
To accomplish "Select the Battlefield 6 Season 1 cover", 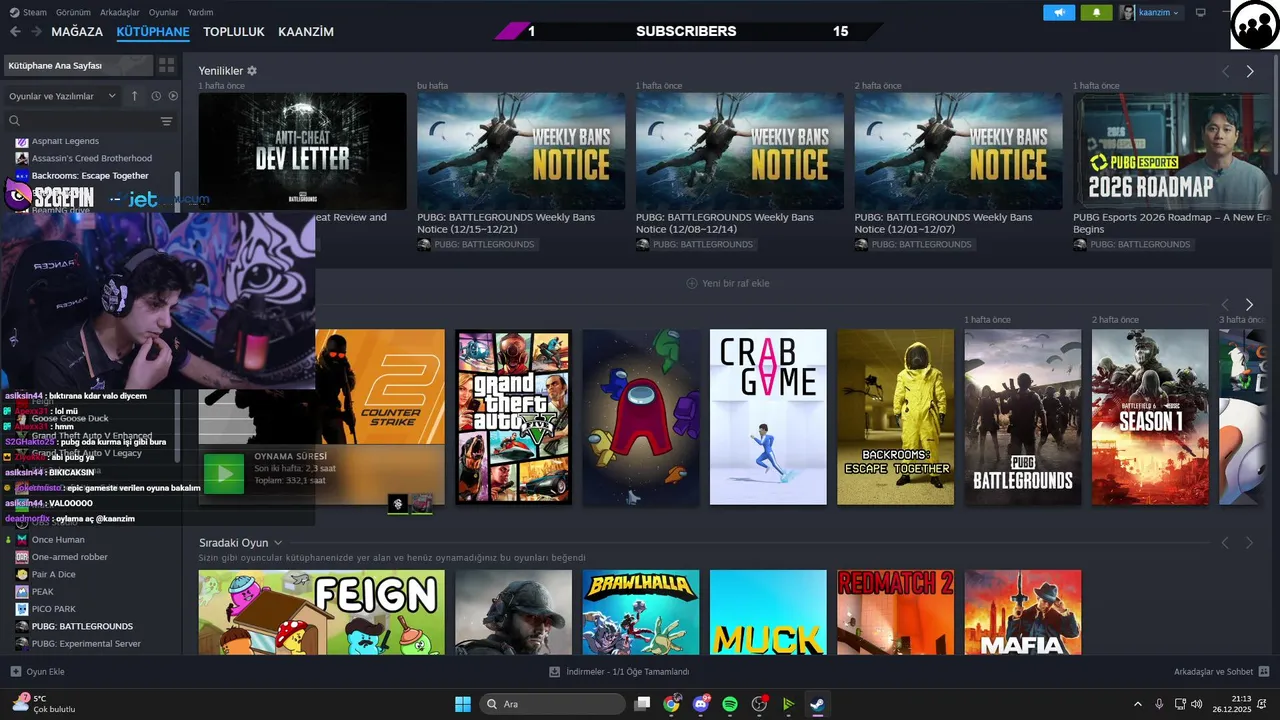I will pos(1150,417).
